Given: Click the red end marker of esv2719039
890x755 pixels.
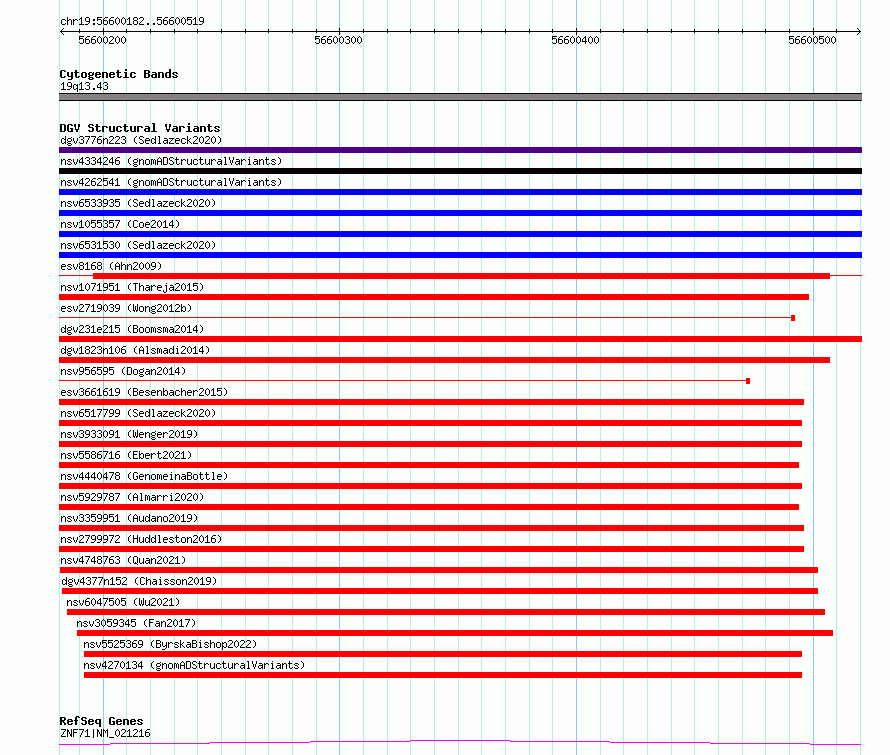Looking at the screenshot, I should click(793, 318).
